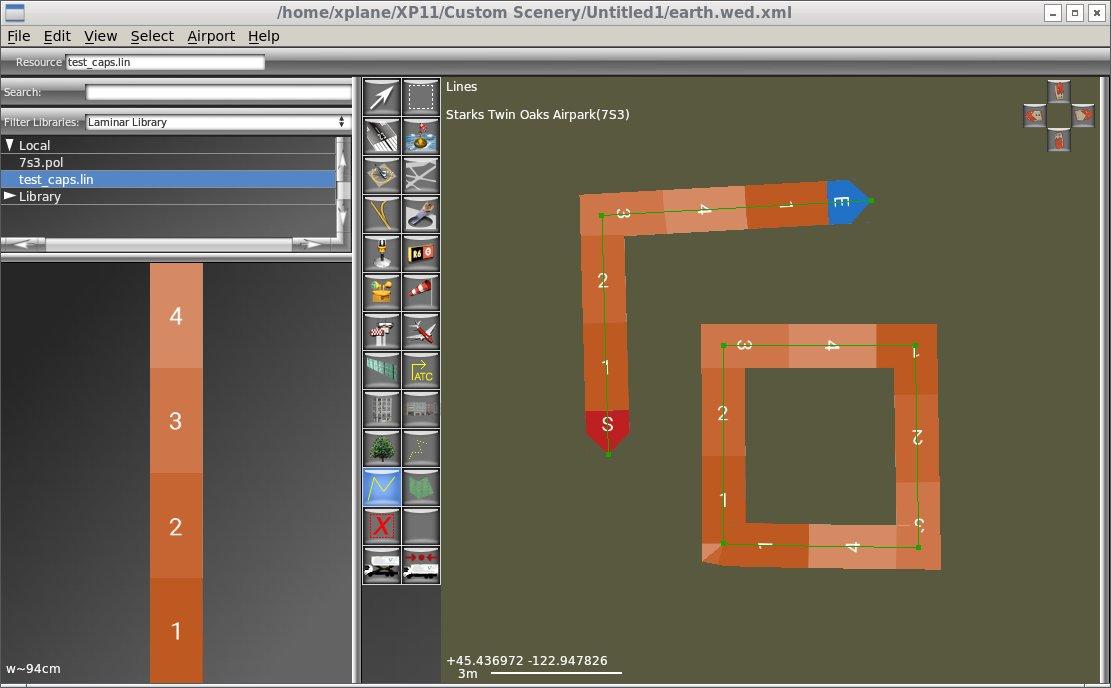1111x688 pixels.
Task: Choose the forest tree tool
Action: pos(381,448)
